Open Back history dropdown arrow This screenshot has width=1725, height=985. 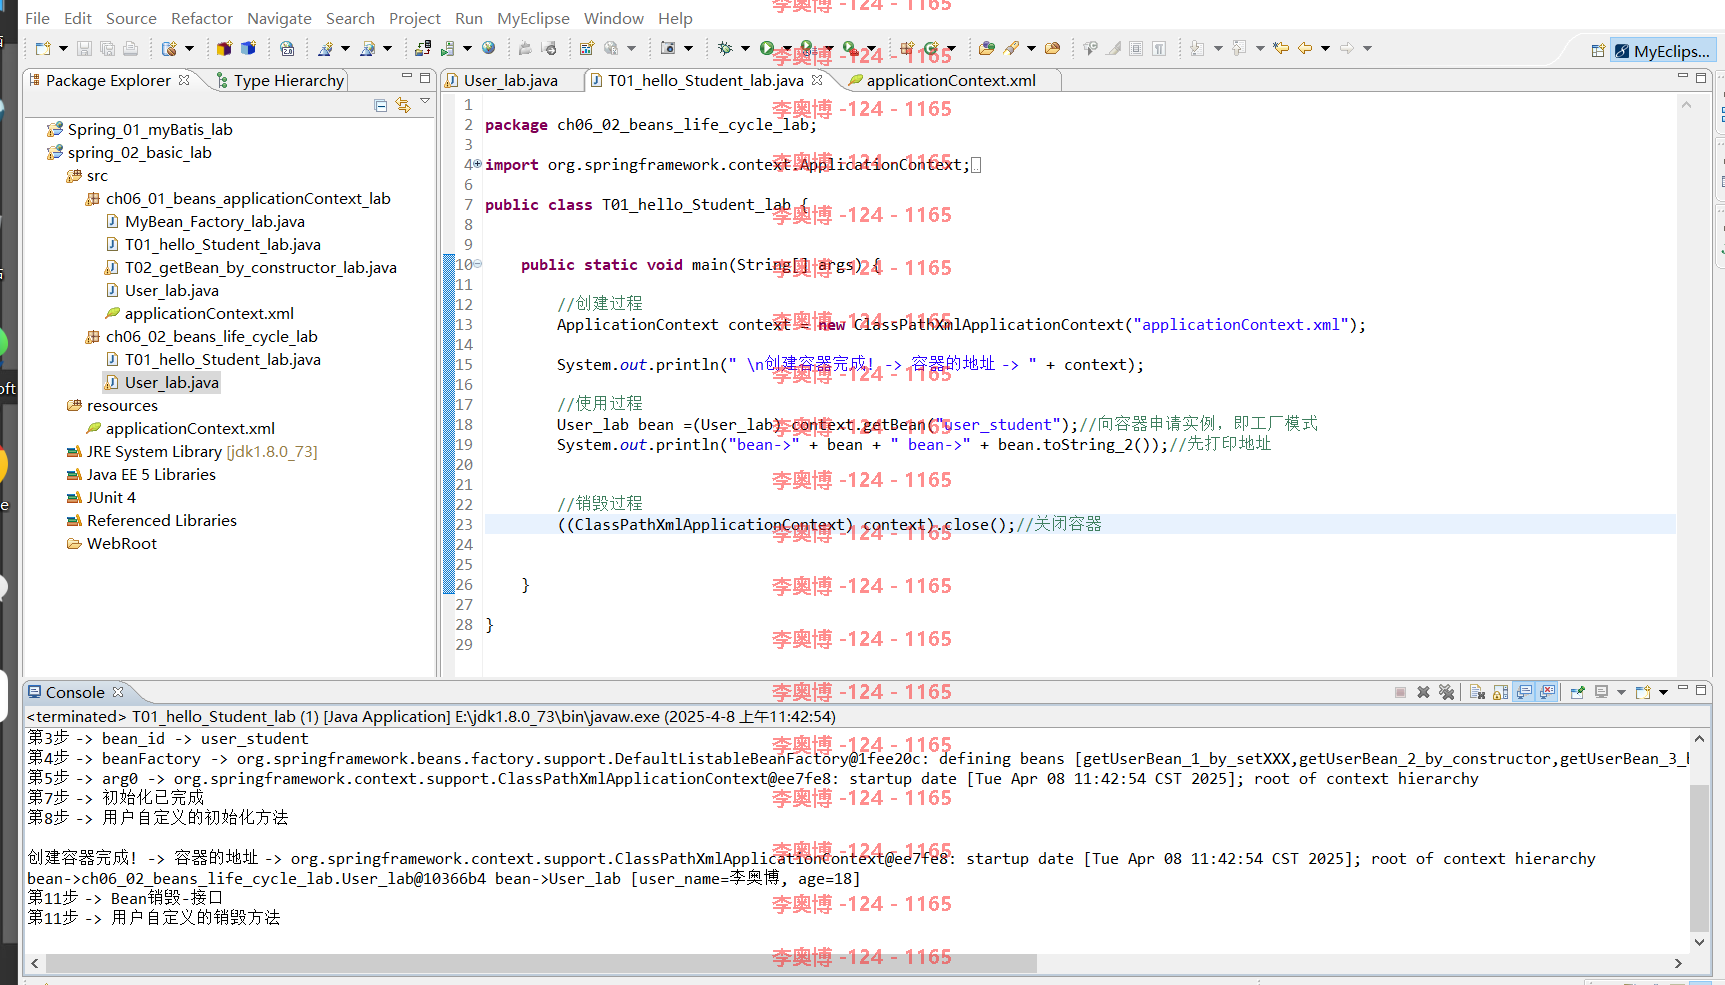coord(1325,48)
